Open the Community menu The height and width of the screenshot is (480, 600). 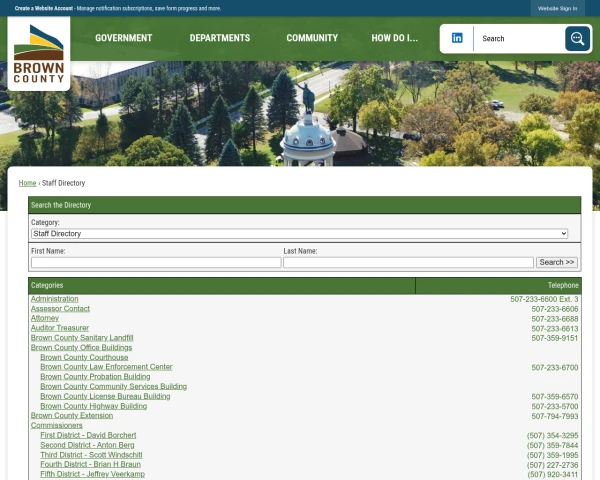[x=312, y=39]
